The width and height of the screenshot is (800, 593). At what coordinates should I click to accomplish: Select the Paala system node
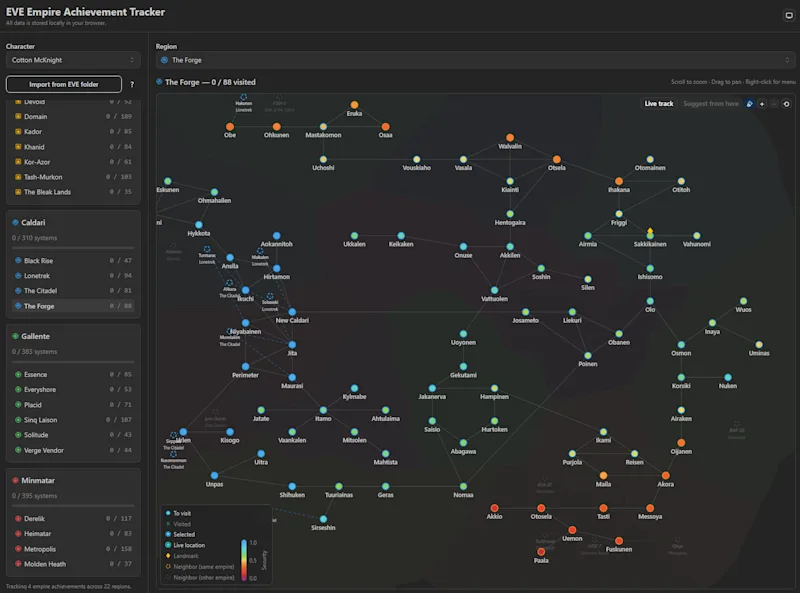coord(541,552)
